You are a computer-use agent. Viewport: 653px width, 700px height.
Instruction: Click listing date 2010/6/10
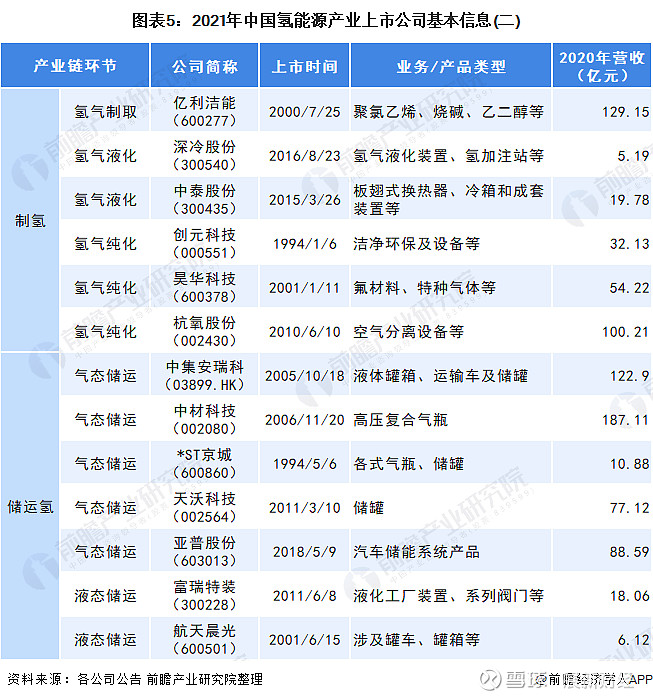pyautogui.click(x=304, y=332)
